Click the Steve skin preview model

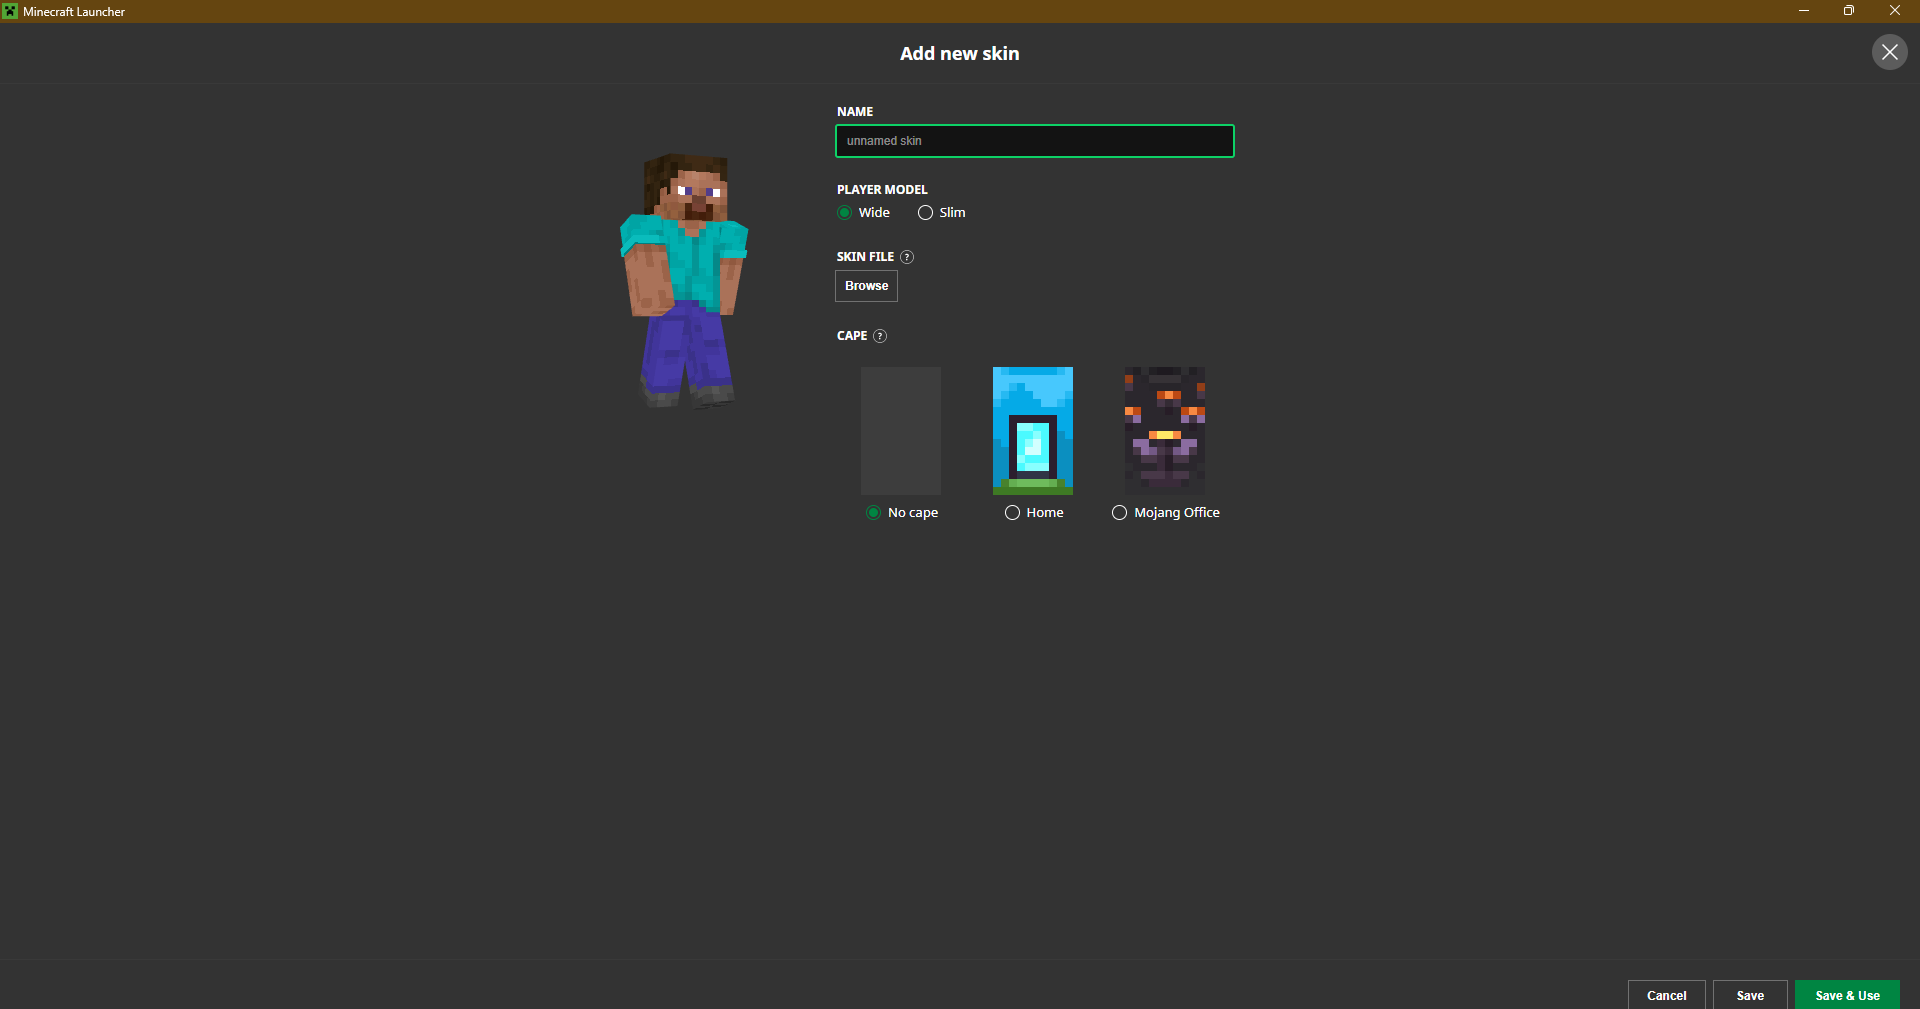tap(685, 280)
